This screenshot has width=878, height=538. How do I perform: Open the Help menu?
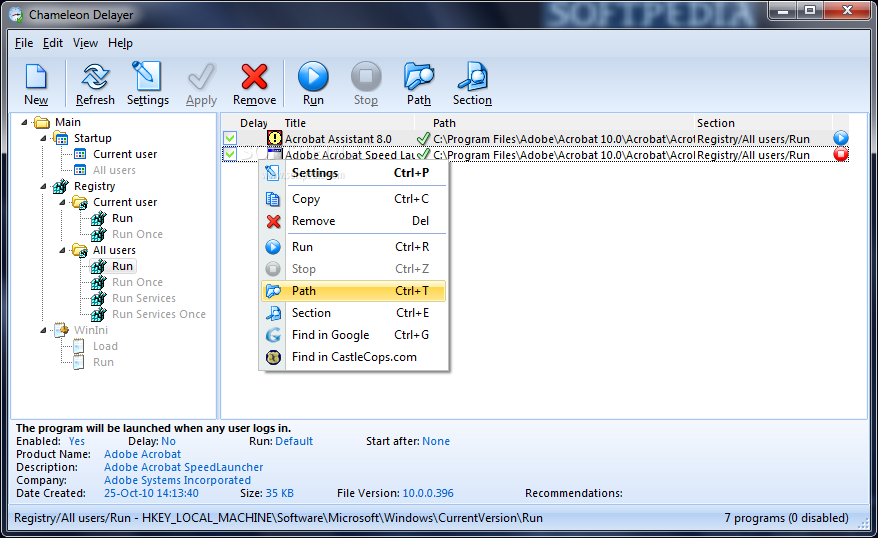coord(120,43)
